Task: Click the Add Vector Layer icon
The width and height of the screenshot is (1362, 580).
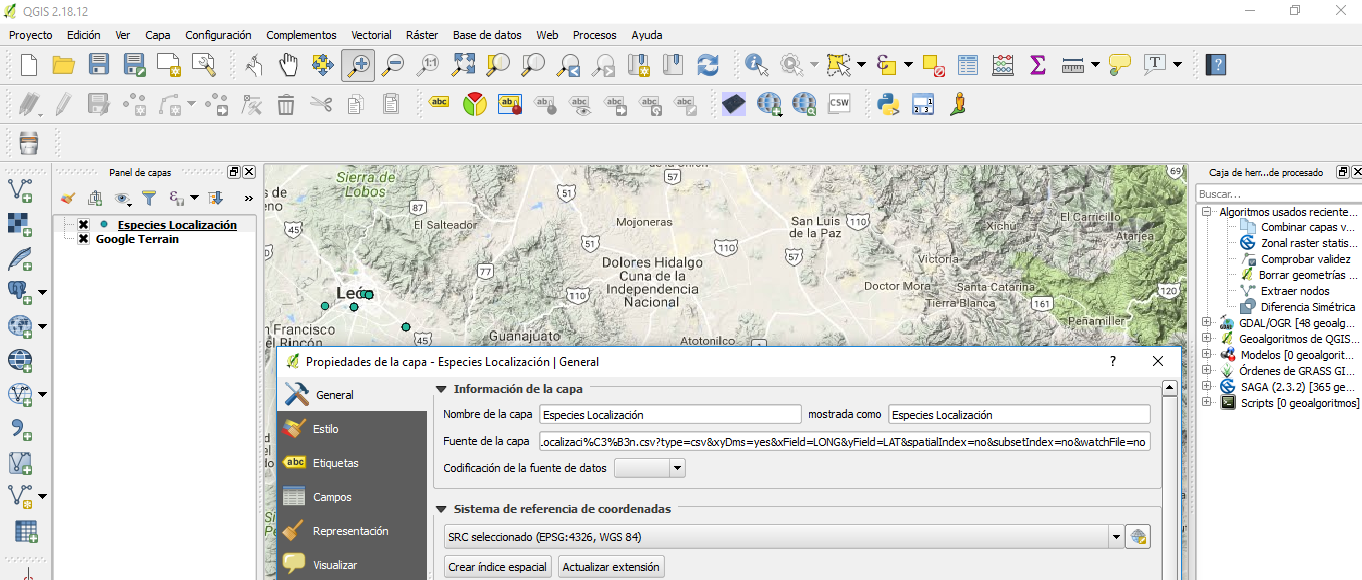Action: pos(20,189)
